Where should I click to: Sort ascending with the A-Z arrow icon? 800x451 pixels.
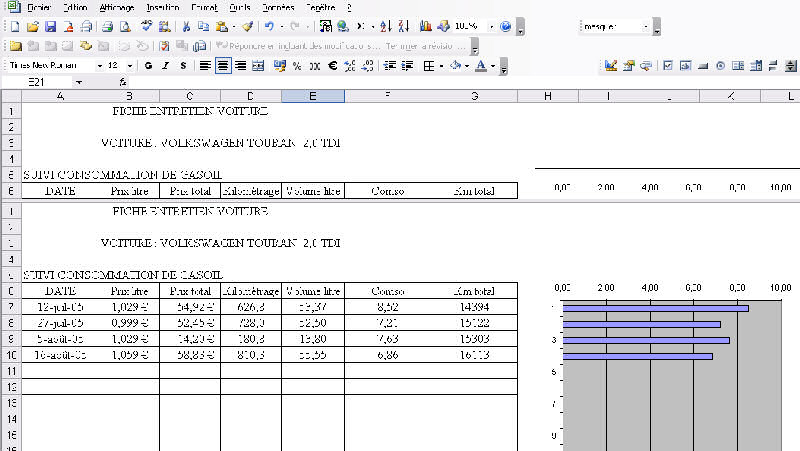[386, 26]
